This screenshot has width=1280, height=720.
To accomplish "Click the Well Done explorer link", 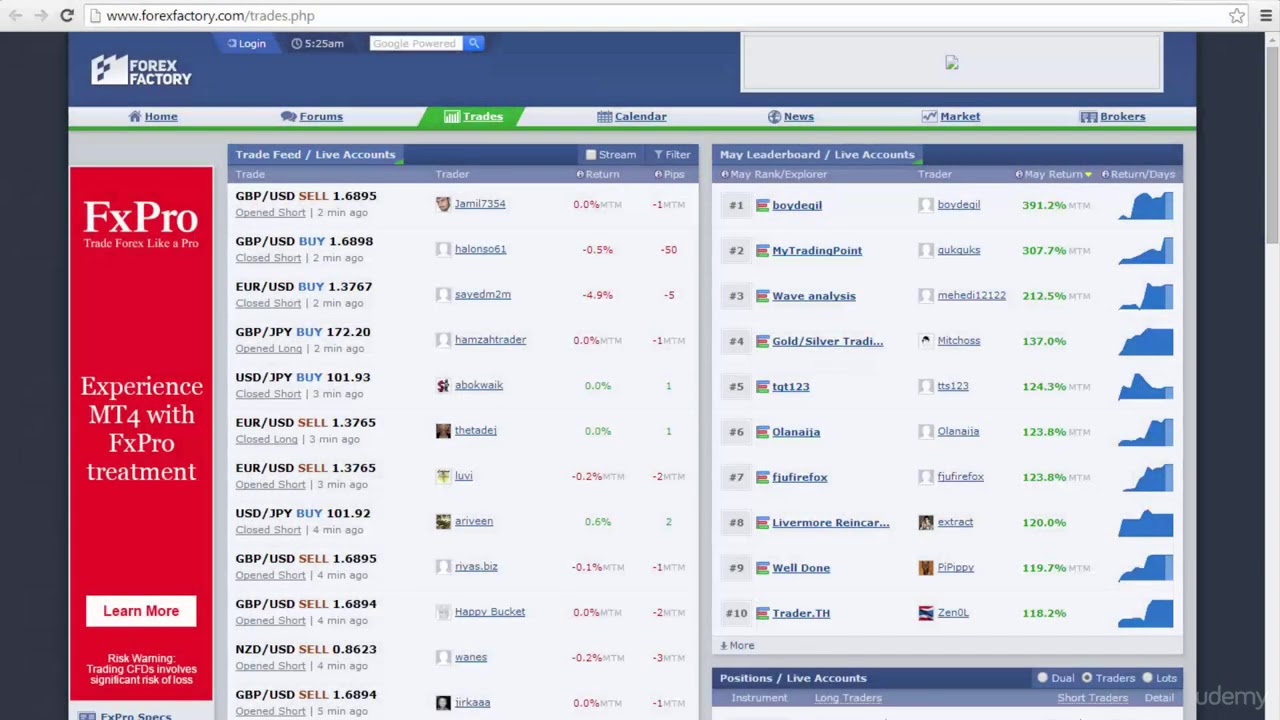I will (x=801, y=568).
